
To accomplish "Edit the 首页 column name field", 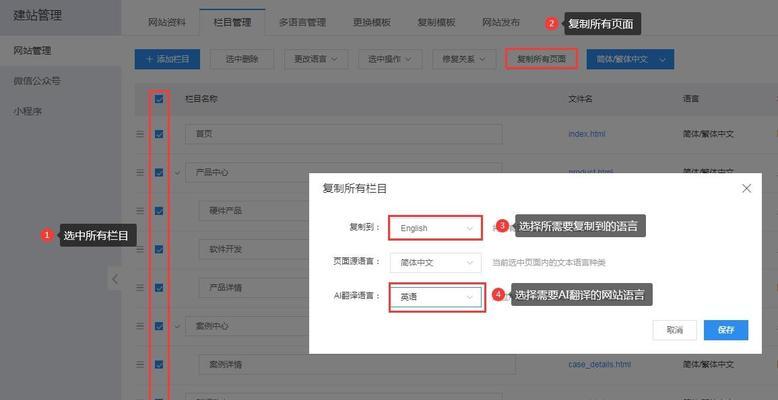I will (343, 134).
